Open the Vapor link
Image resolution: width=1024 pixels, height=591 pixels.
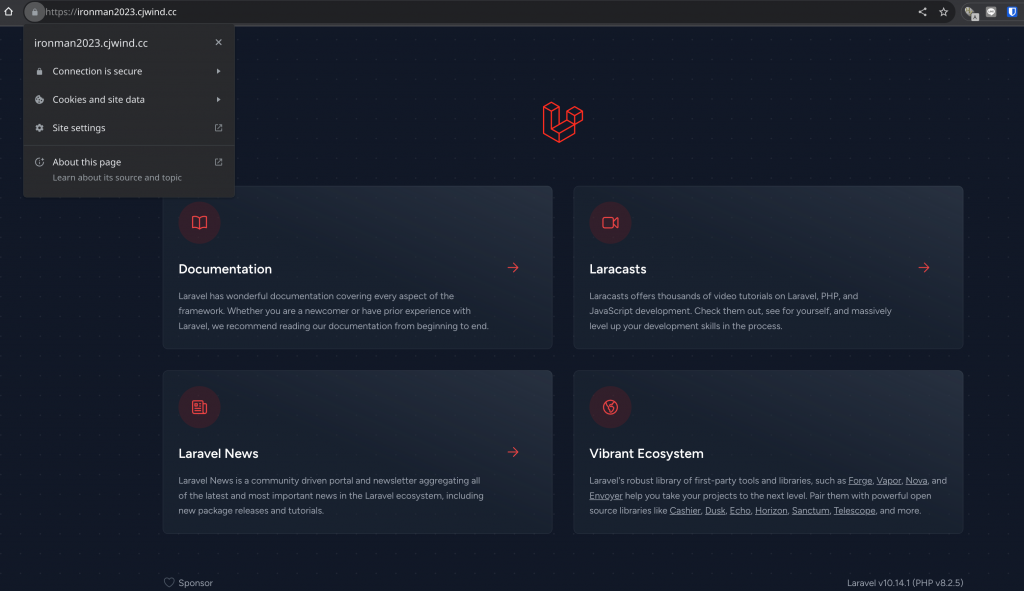click(889, 481)
